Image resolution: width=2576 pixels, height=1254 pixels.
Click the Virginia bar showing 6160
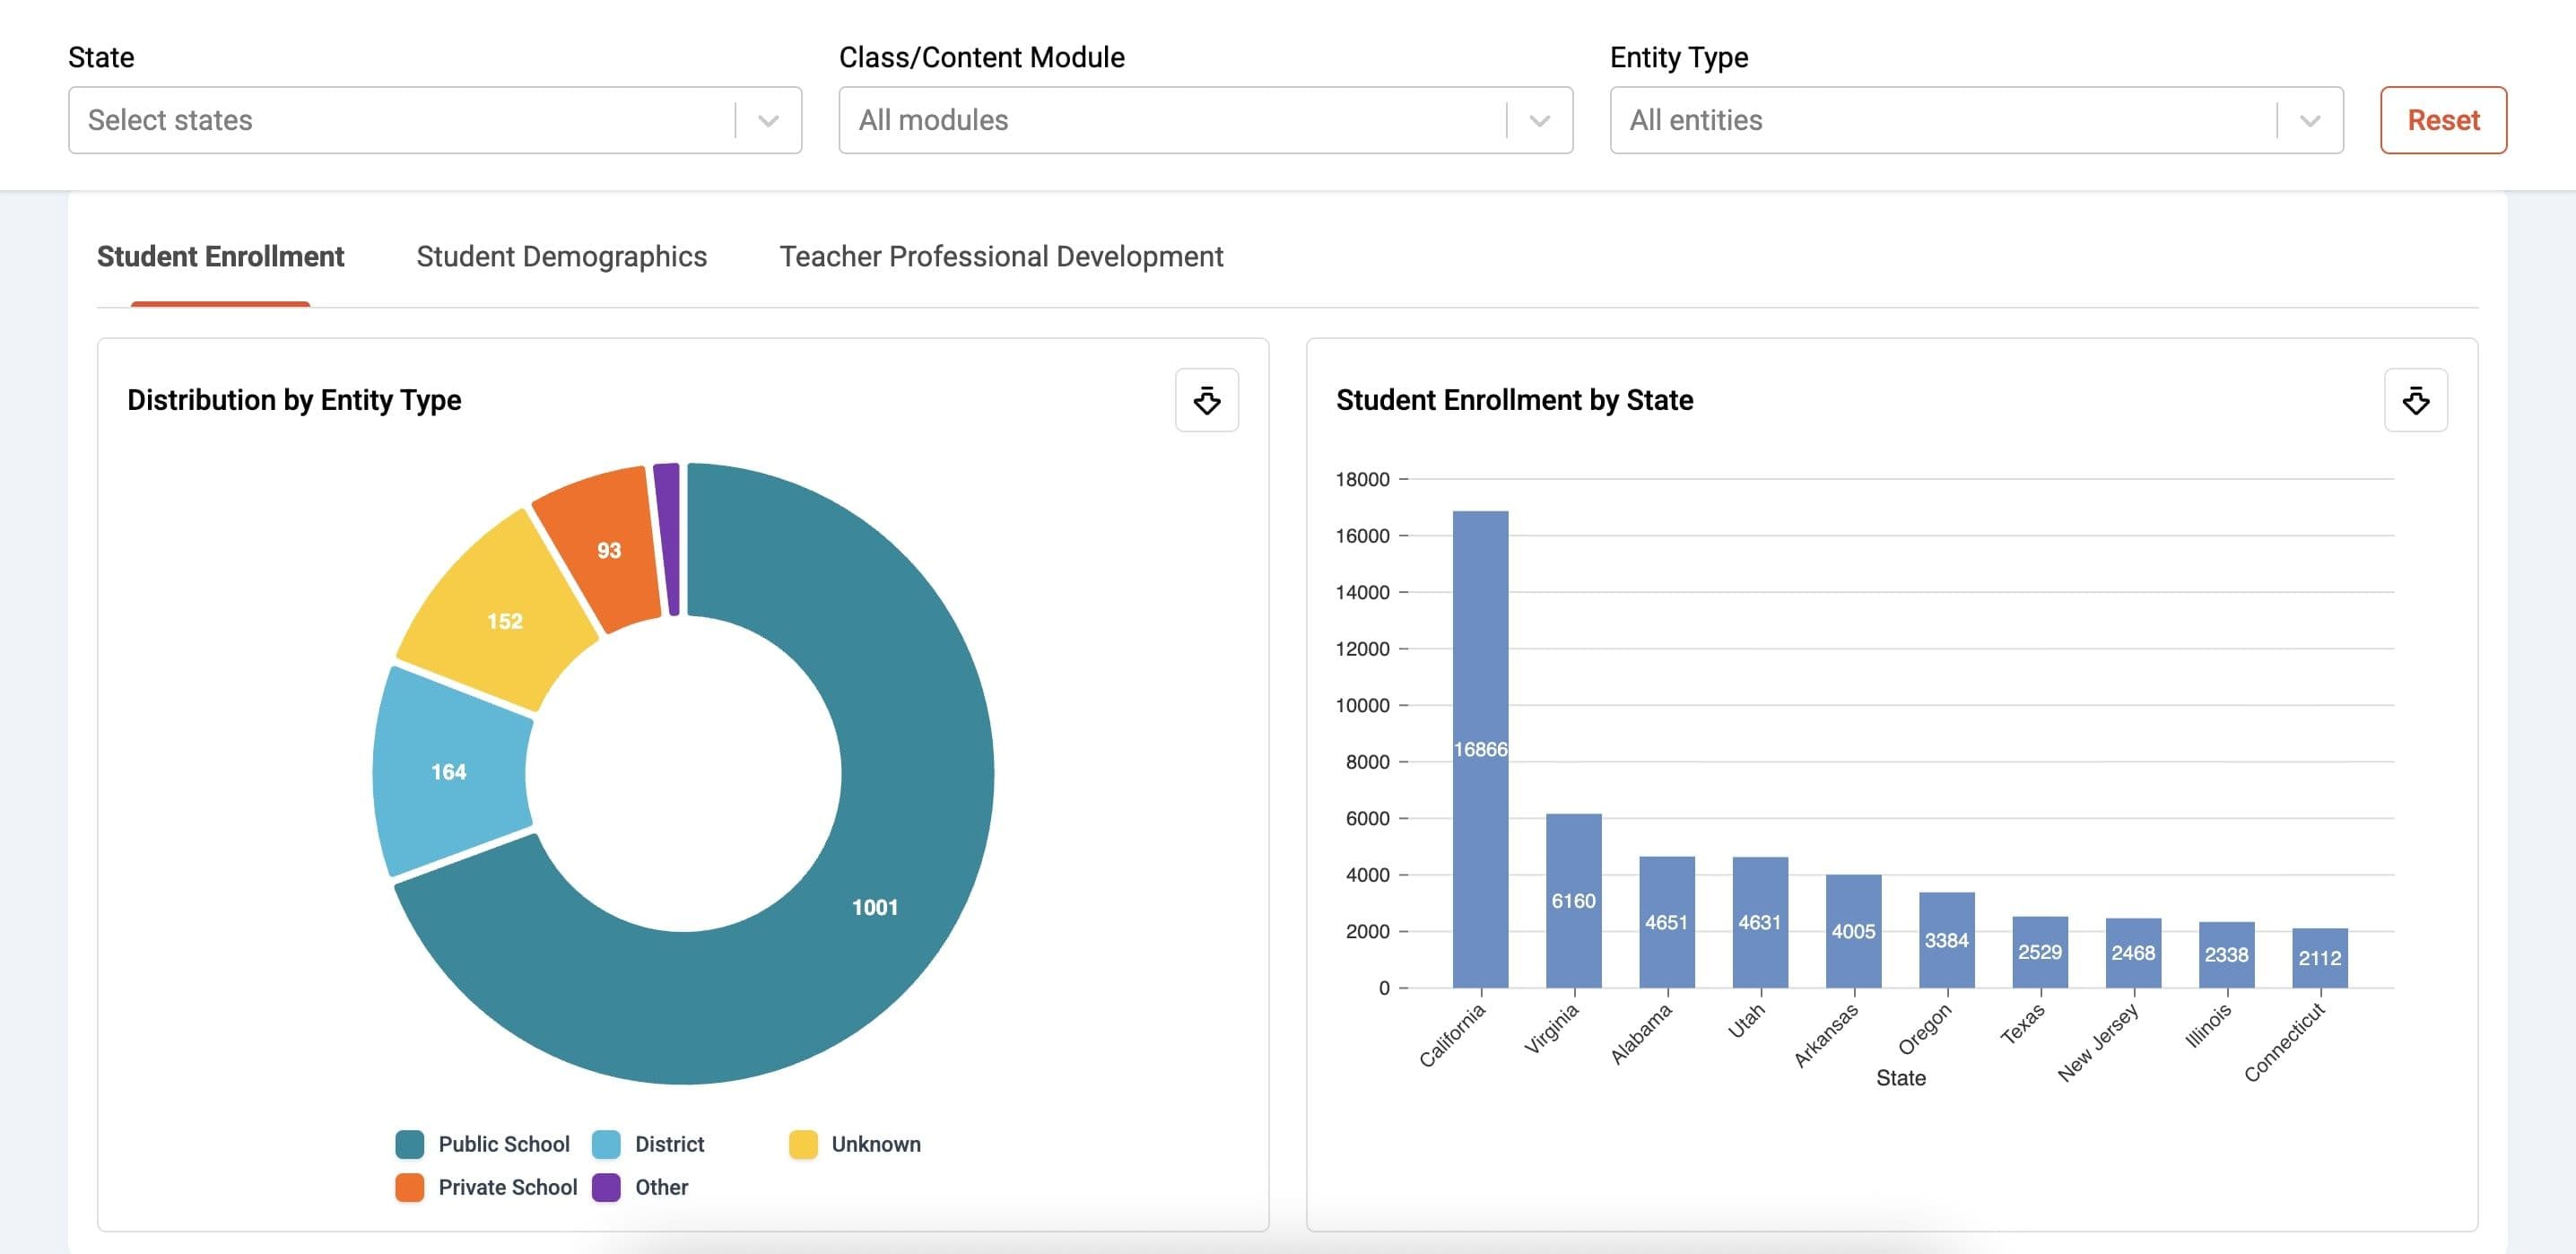(1573, 900)
